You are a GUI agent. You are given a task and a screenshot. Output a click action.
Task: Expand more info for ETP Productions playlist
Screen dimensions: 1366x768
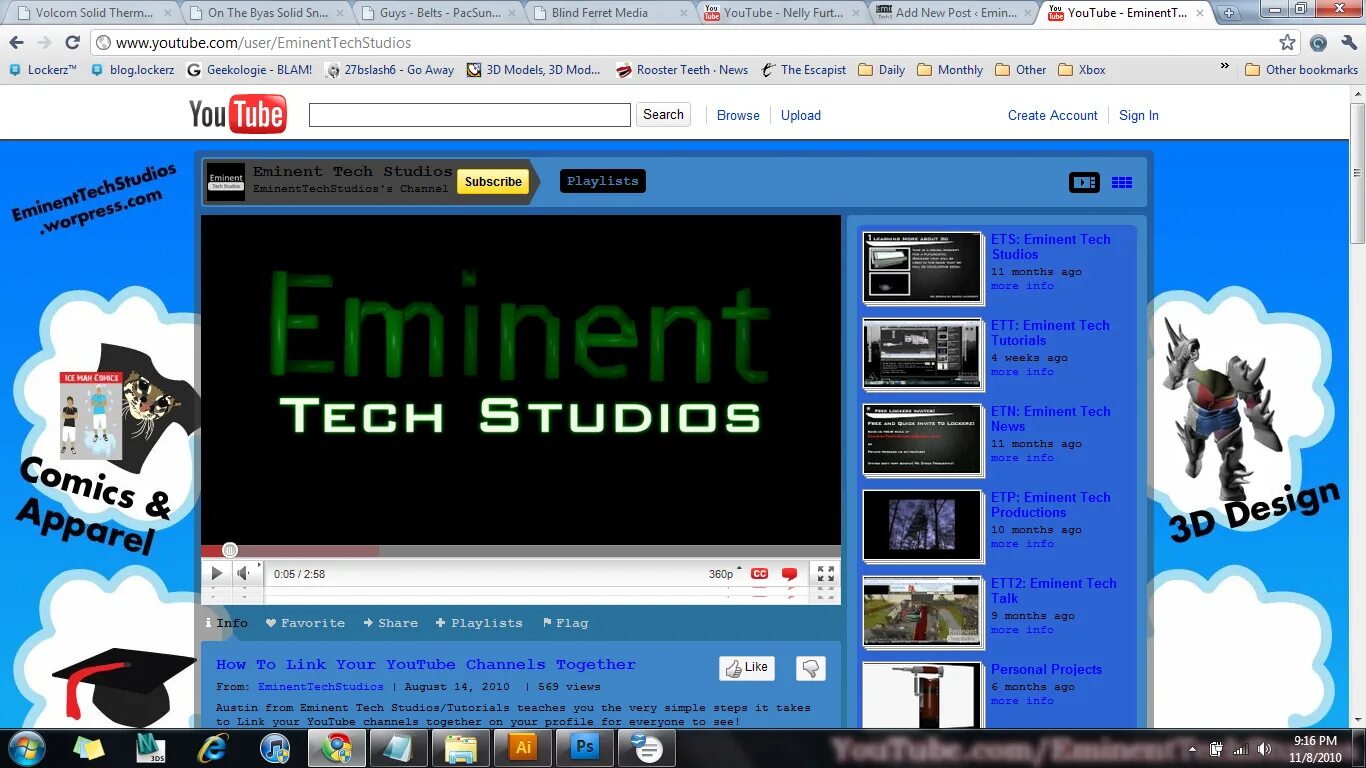click(x=1022, y=544)
